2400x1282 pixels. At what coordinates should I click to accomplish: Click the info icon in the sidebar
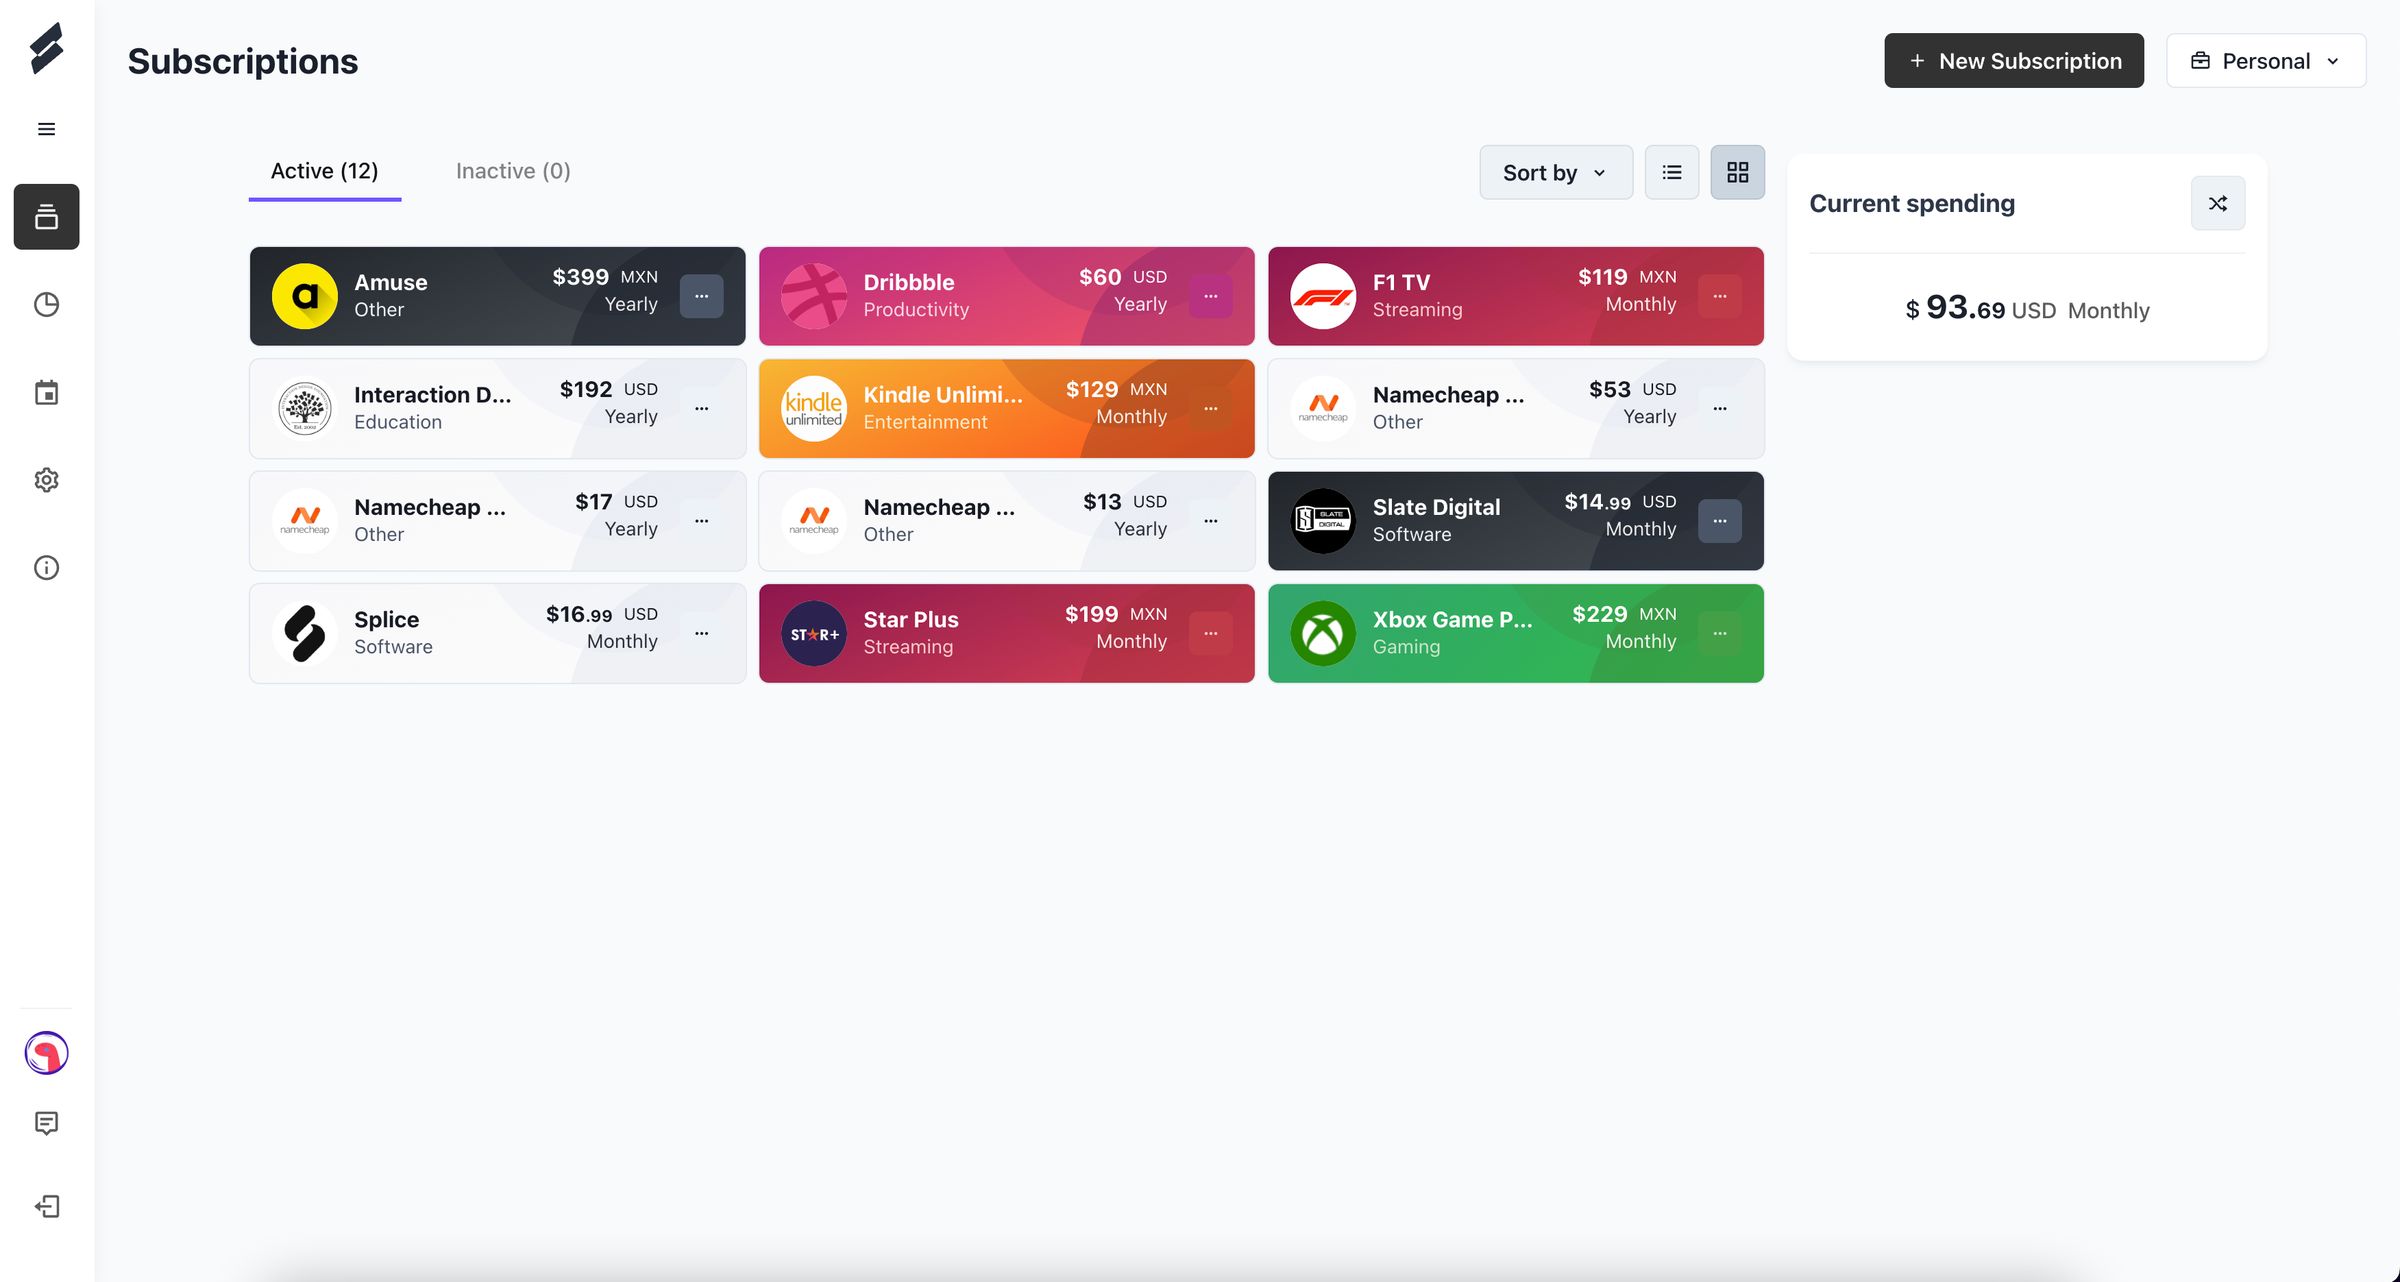point(46,567)
